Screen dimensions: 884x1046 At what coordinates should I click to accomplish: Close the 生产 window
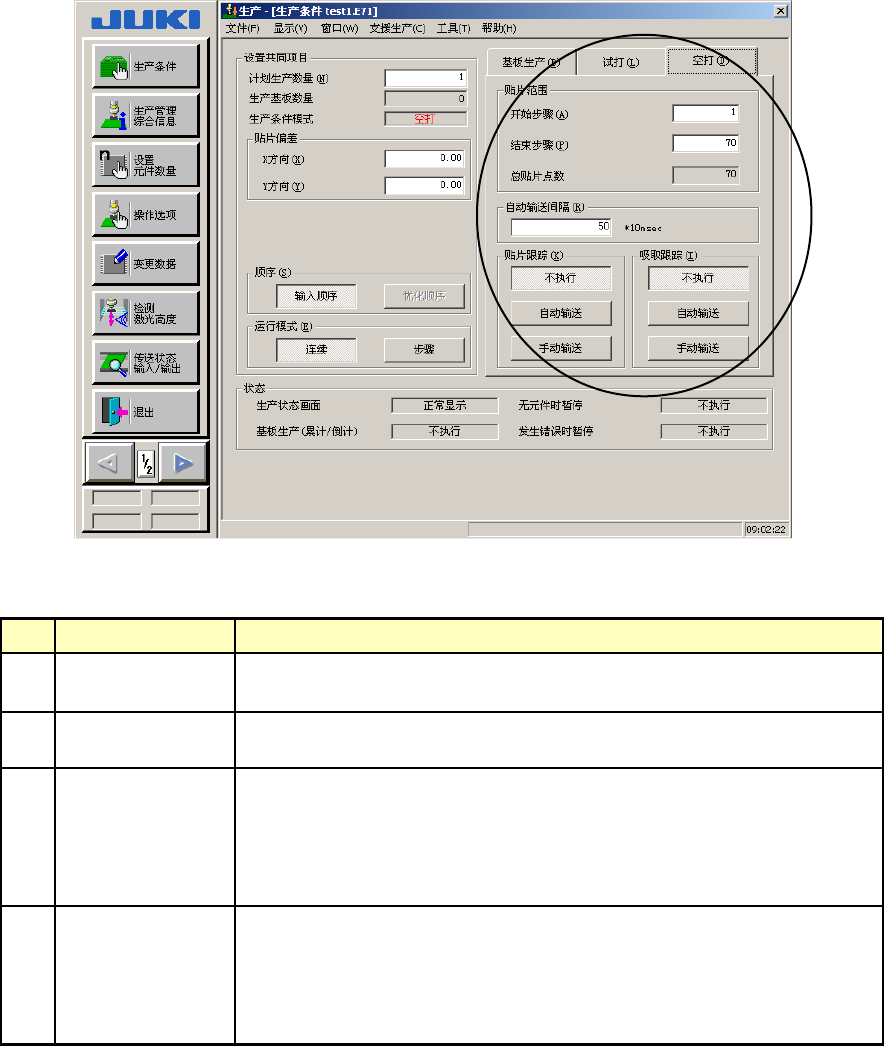[x=781, y=11]
